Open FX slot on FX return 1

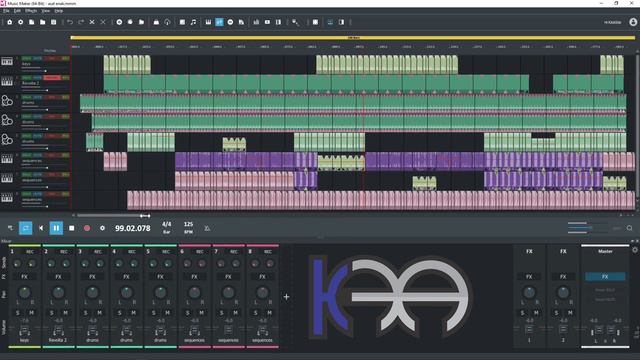click(529, 277)
